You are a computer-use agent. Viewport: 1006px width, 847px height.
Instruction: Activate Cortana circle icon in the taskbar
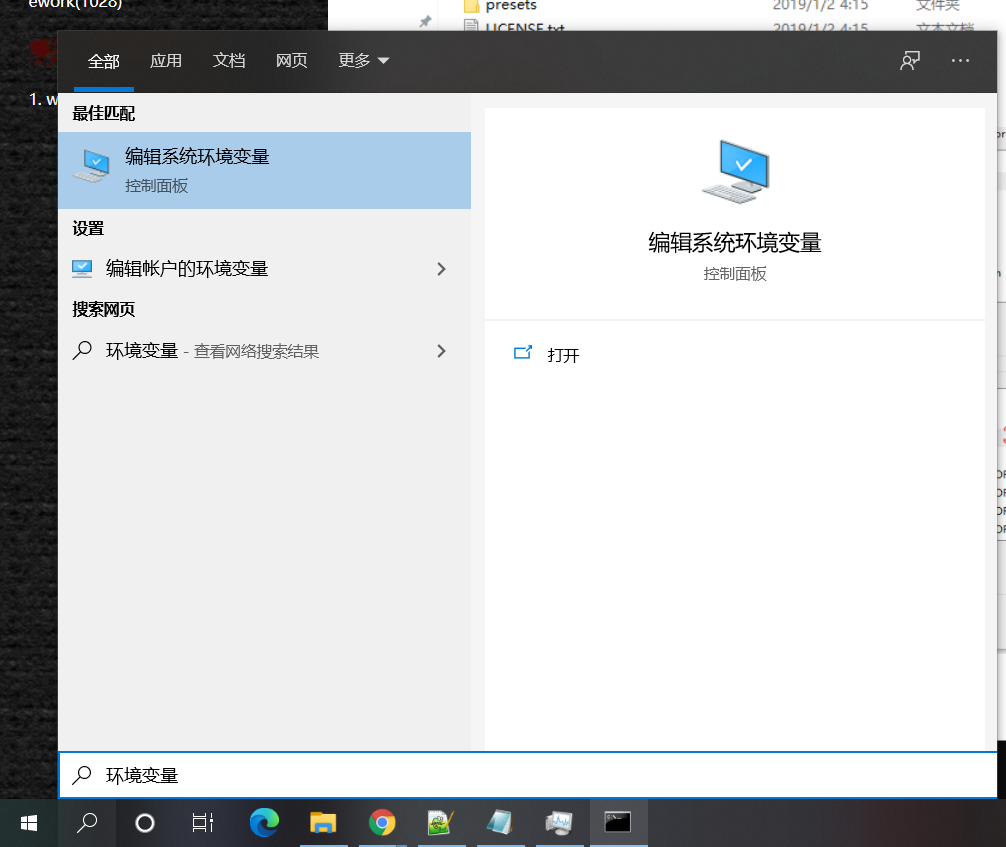click(x=143, y=823)
